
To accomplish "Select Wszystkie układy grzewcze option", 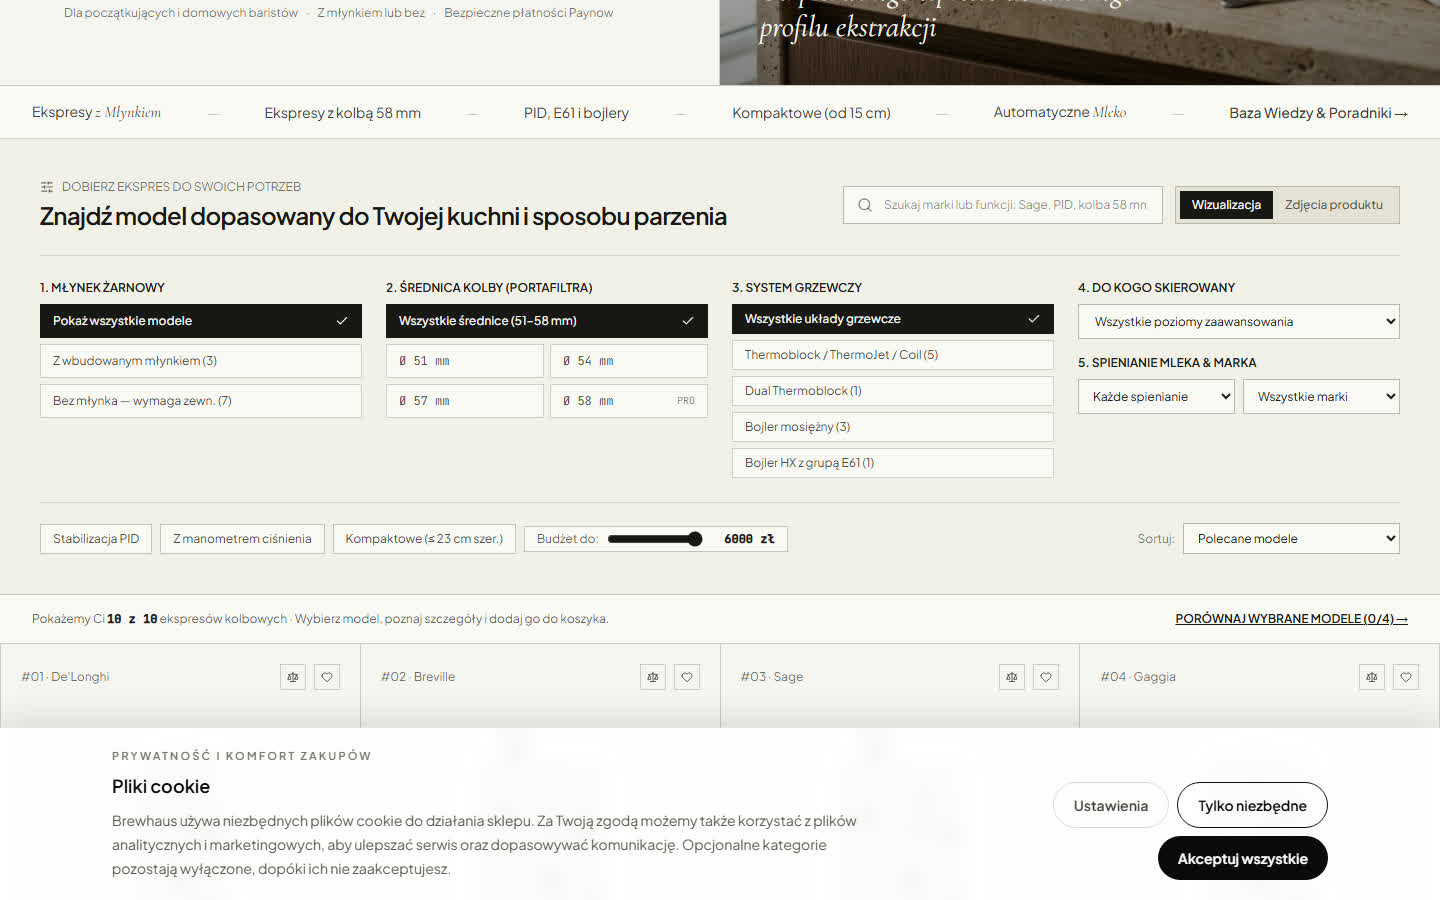I will (x=893, y=319).
